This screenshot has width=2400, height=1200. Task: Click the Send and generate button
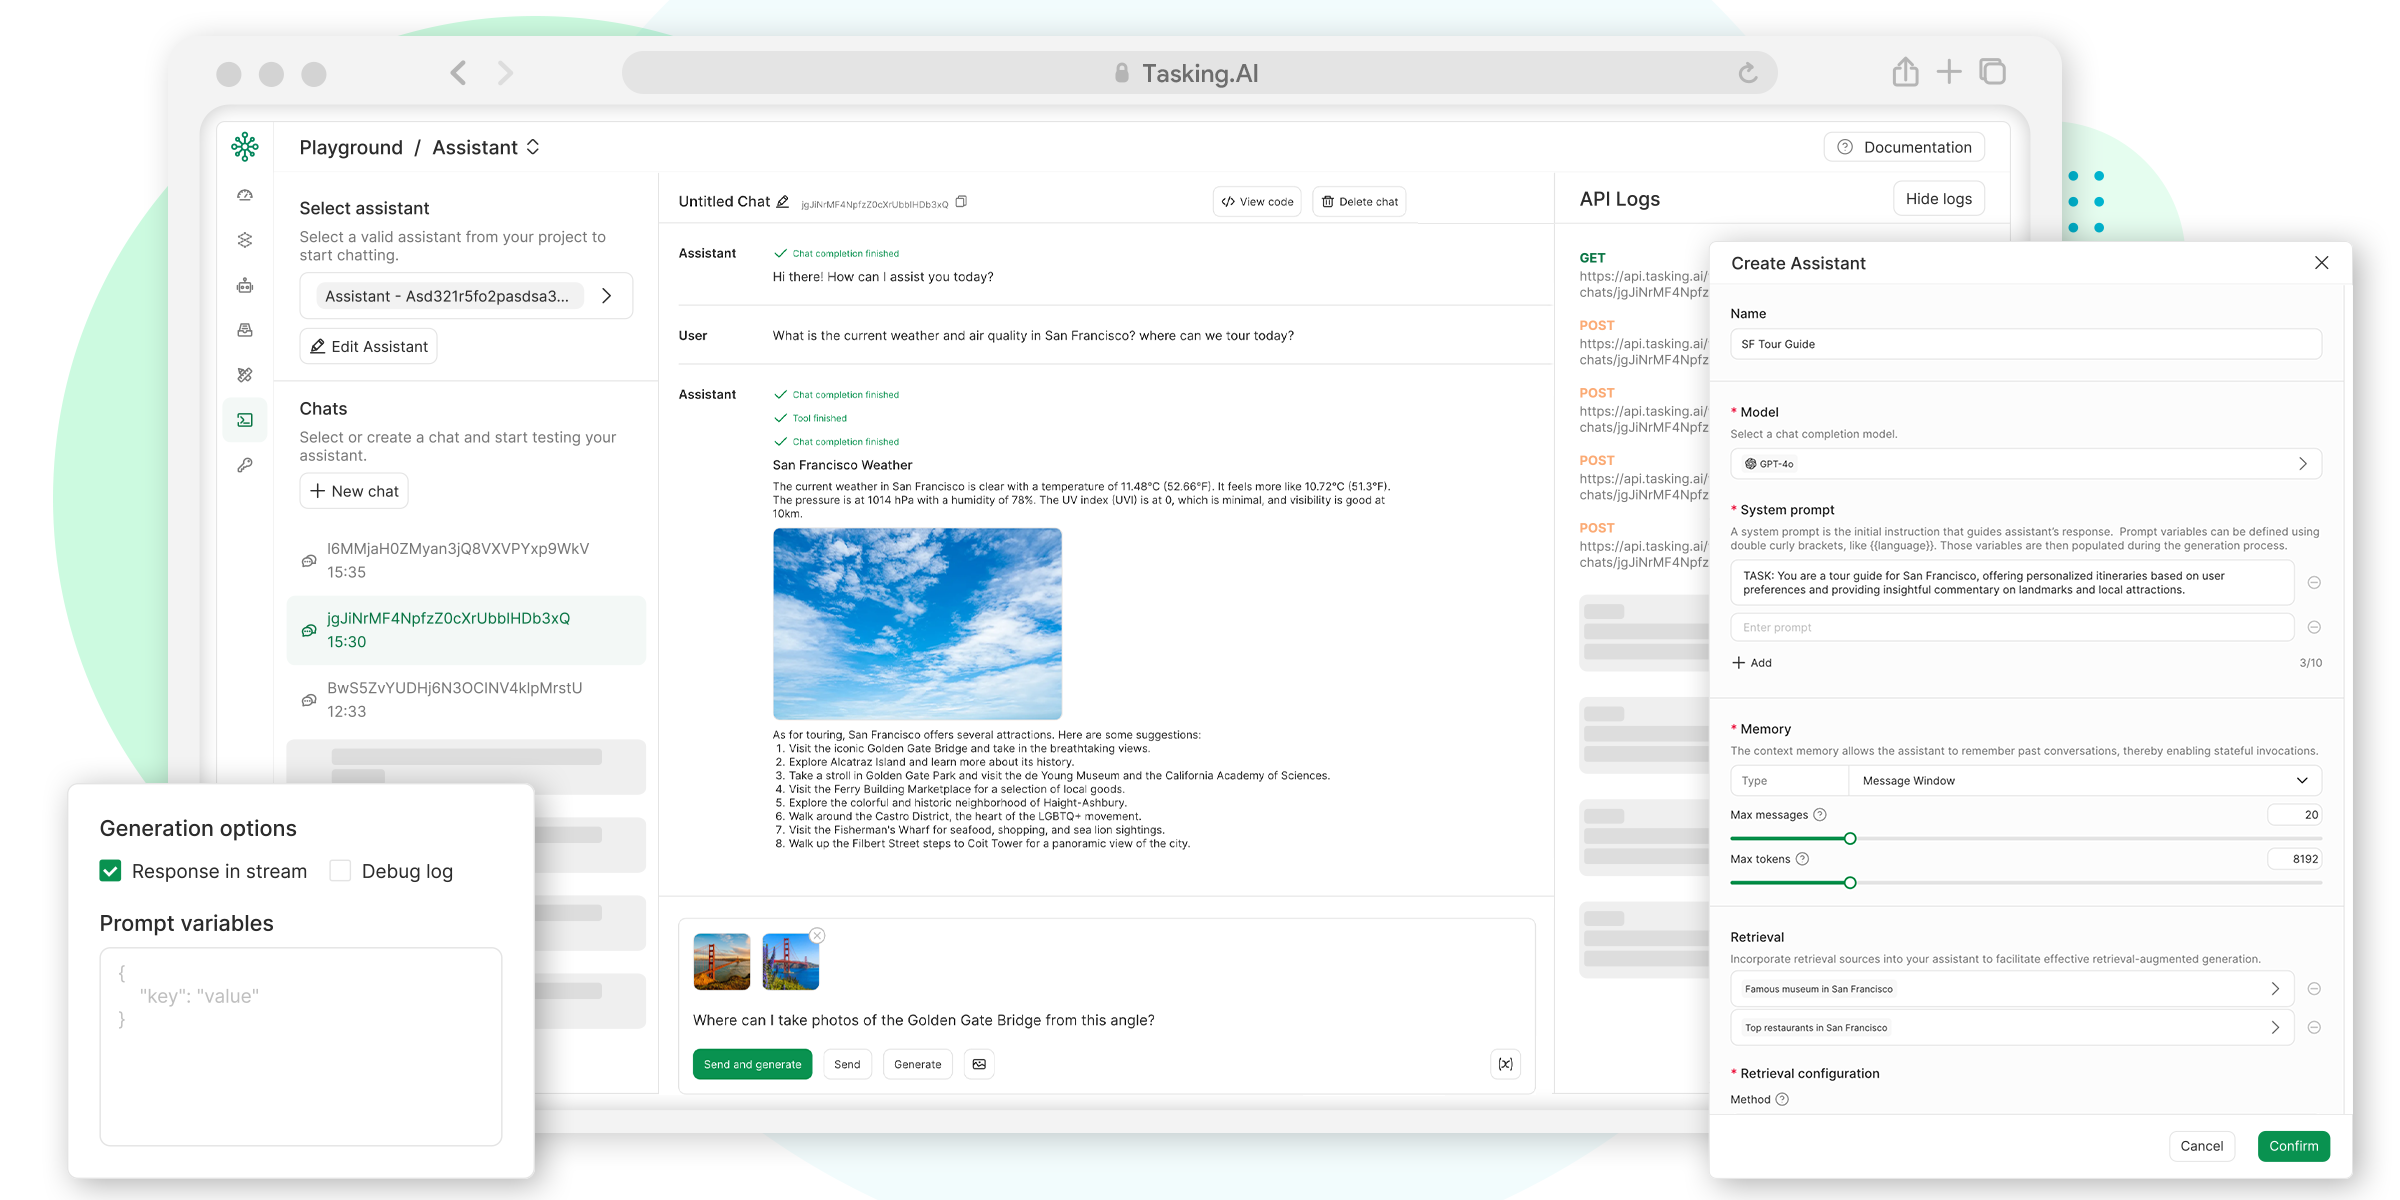tap(752, 1064)
